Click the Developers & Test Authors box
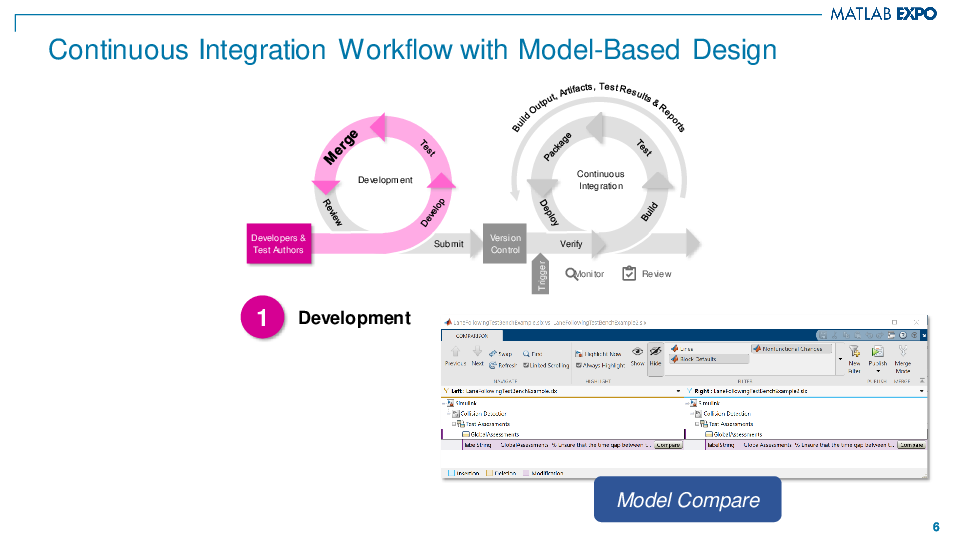The width and height of the screenshot is (960, 540). tap(279, 244)
